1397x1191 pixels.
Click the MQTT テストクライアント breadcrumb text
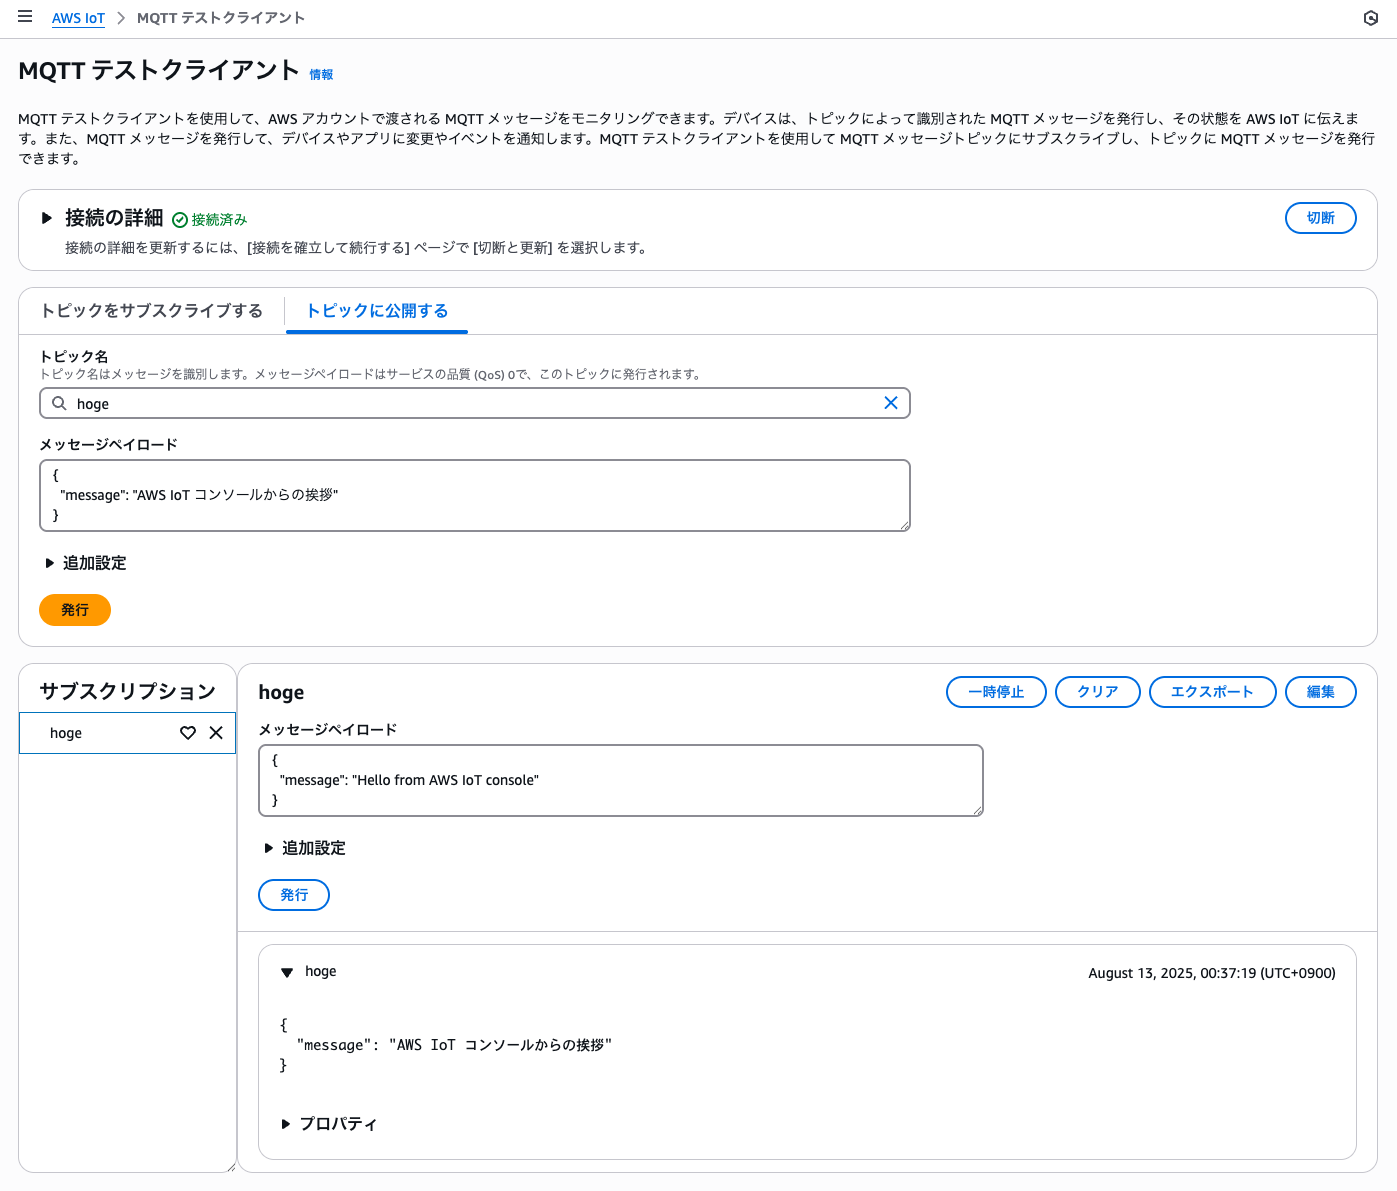tap(221, 18)
